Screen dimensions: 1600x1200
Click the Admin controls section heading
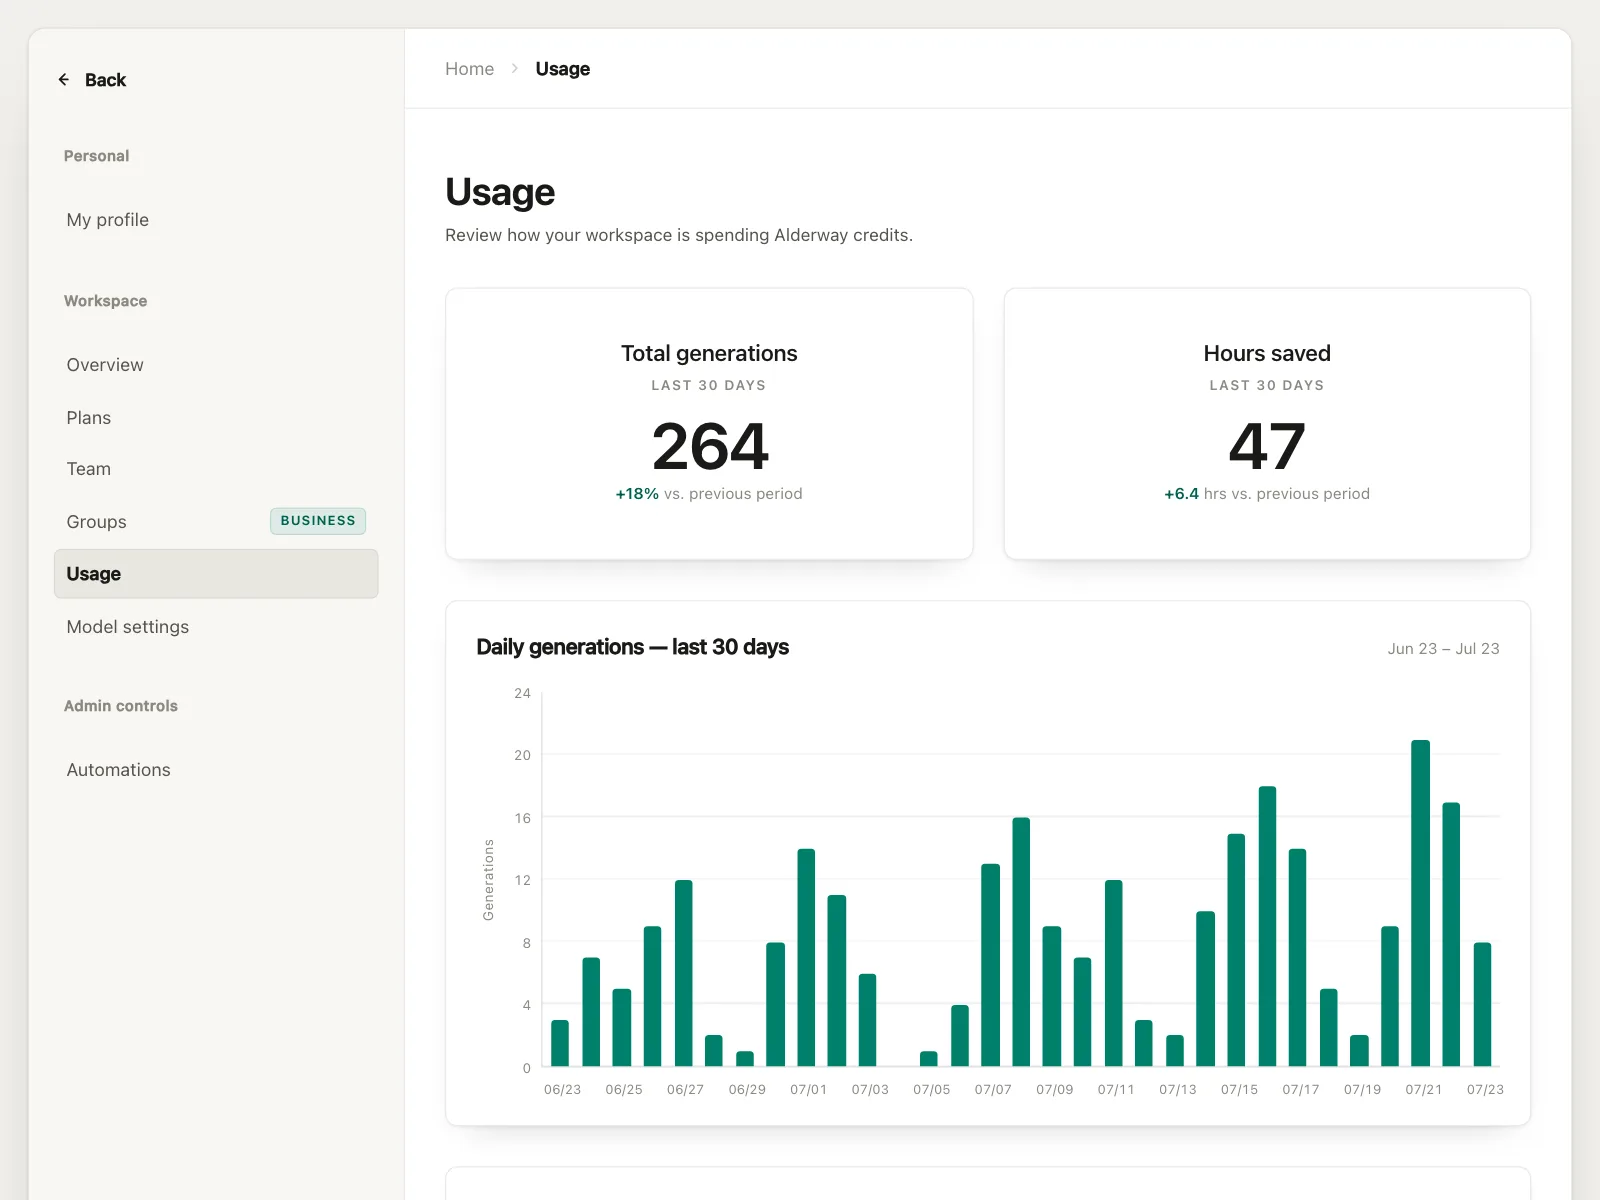[120, 706]
